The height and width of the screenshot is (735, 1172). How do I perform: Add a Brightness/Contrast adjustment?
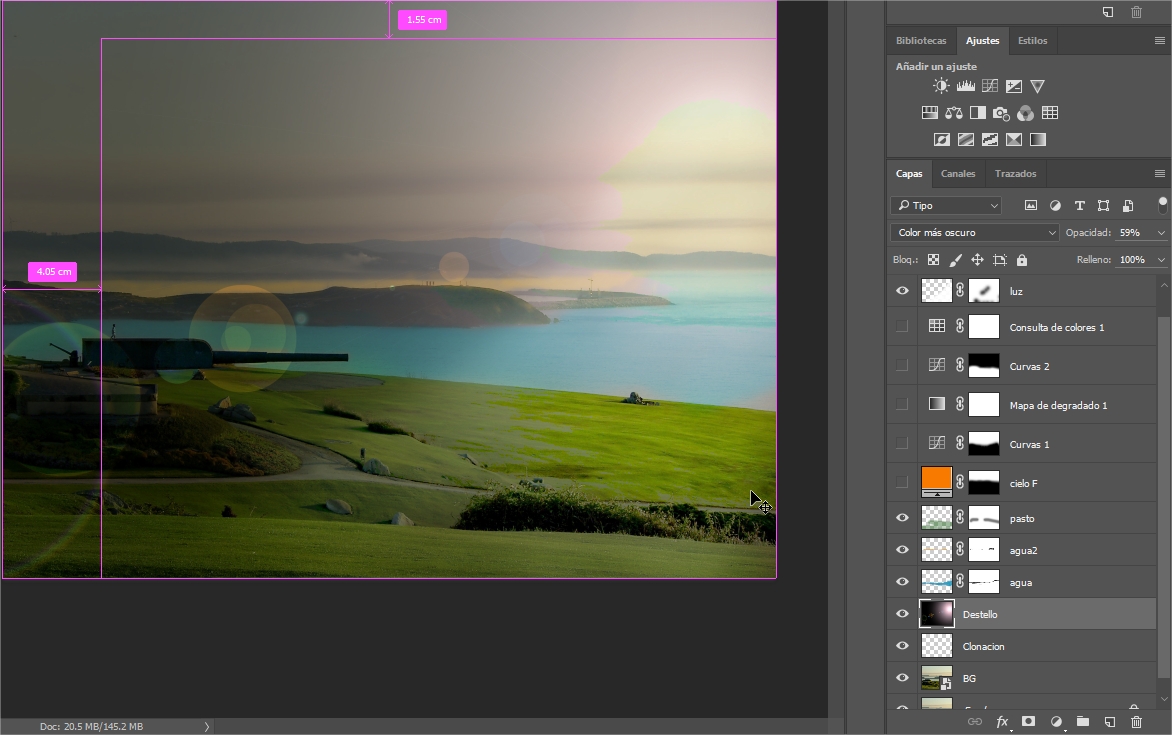tap(941, 86)
